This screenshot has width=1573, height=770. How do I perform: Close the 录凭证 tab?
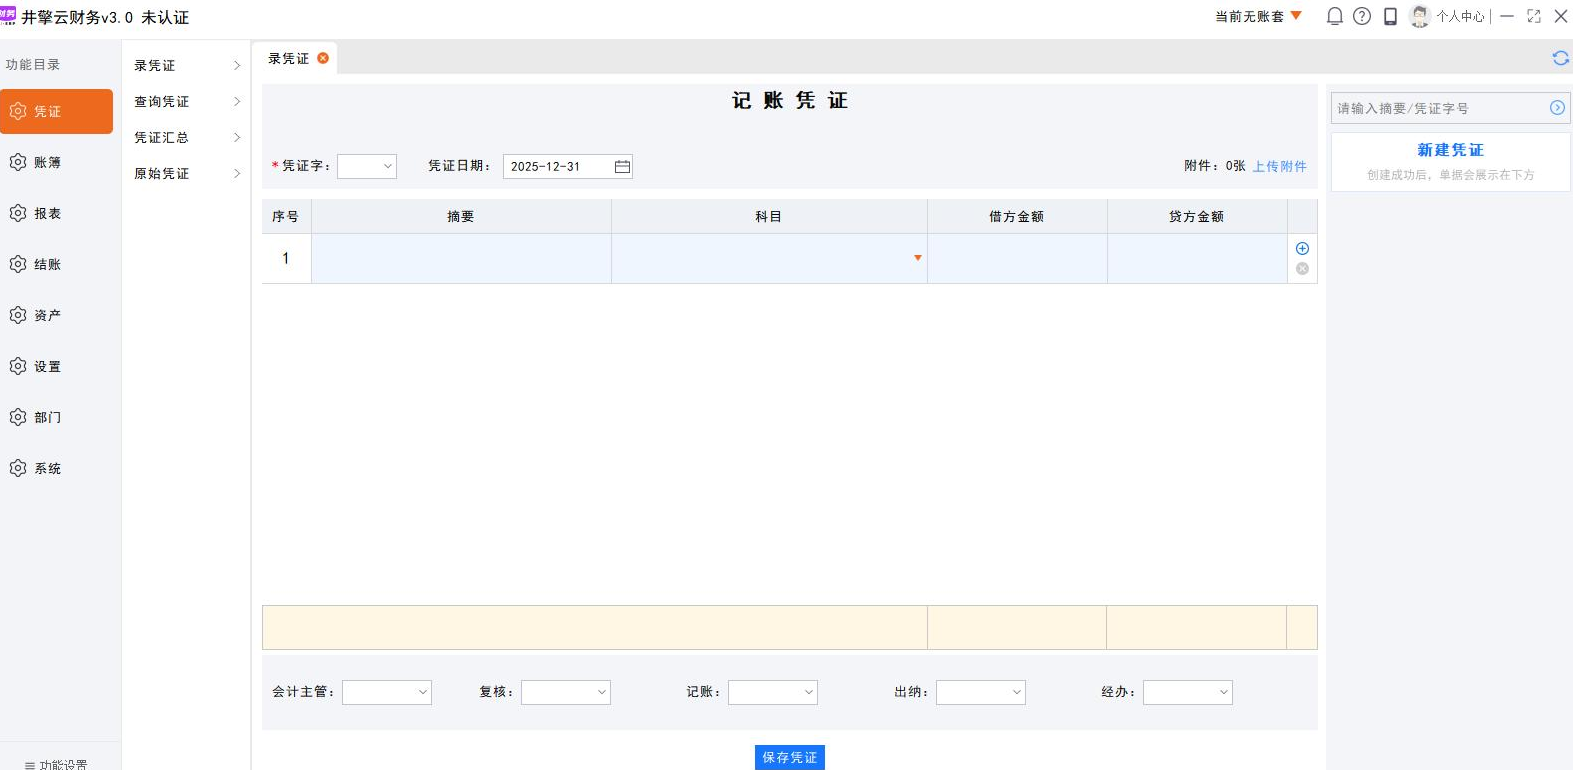click(323, 58)
